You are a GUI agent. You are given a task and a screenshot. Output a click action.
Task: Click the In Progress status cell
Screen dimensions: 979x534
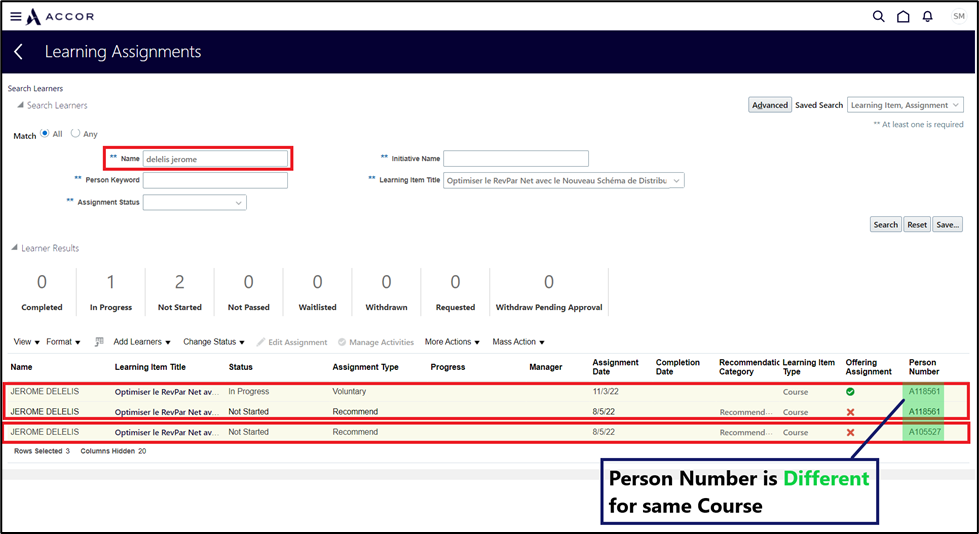coord(248,392)
